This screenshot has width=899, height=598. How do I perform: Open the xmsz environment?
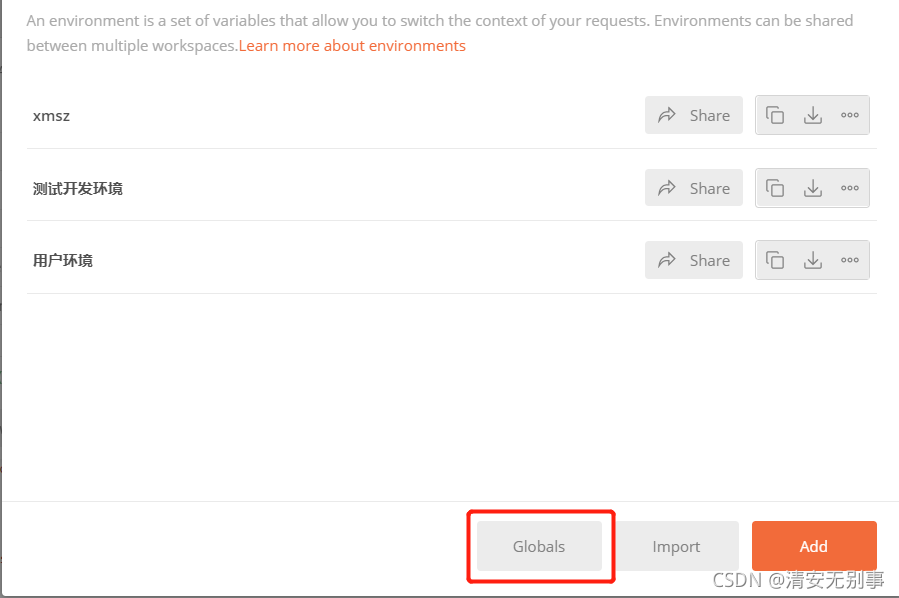52,116
